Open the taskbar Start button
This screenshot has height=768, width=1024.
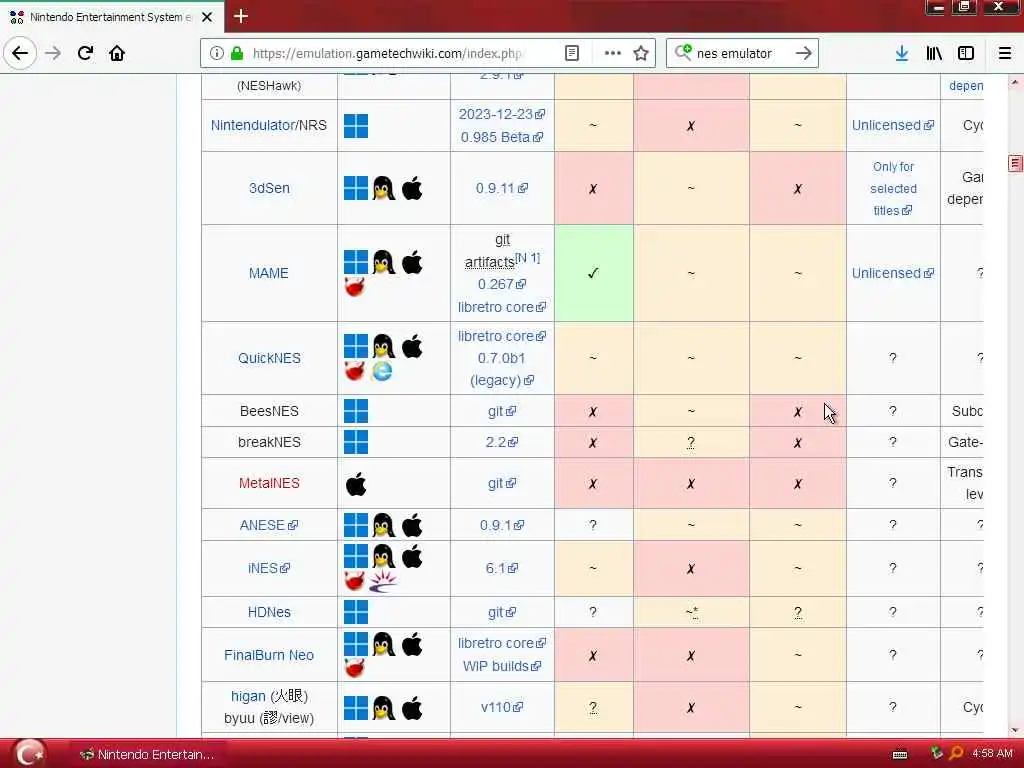29,754
